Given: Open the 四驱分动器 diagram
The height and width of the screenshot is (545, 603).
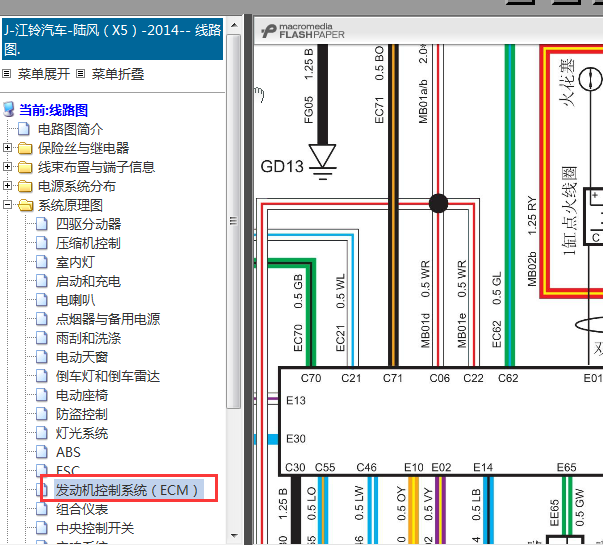Looking at the screenshot, I should coord(88,224).
